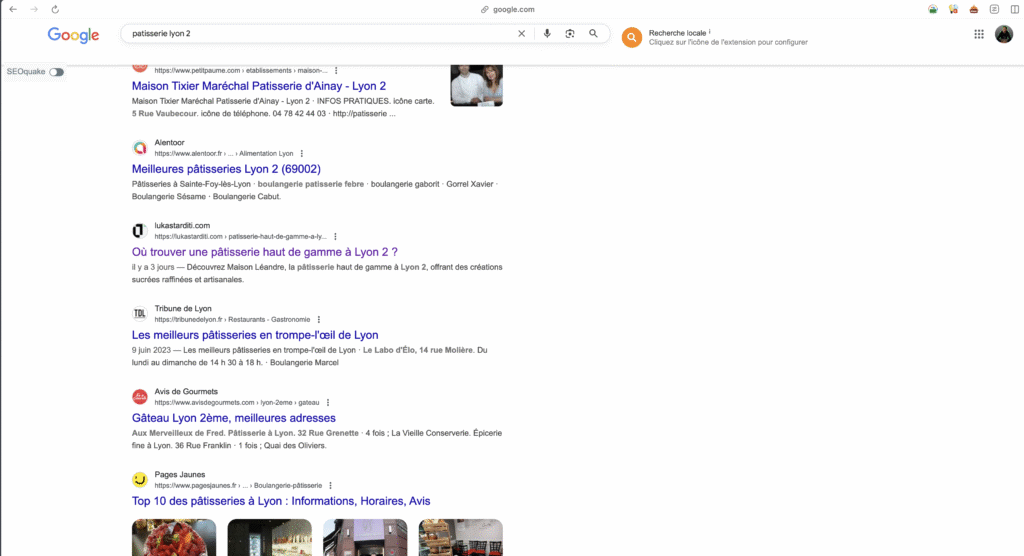Open Google Lens image search icon
Viewport: 1024px width, 556px height.
pos(570,33)
